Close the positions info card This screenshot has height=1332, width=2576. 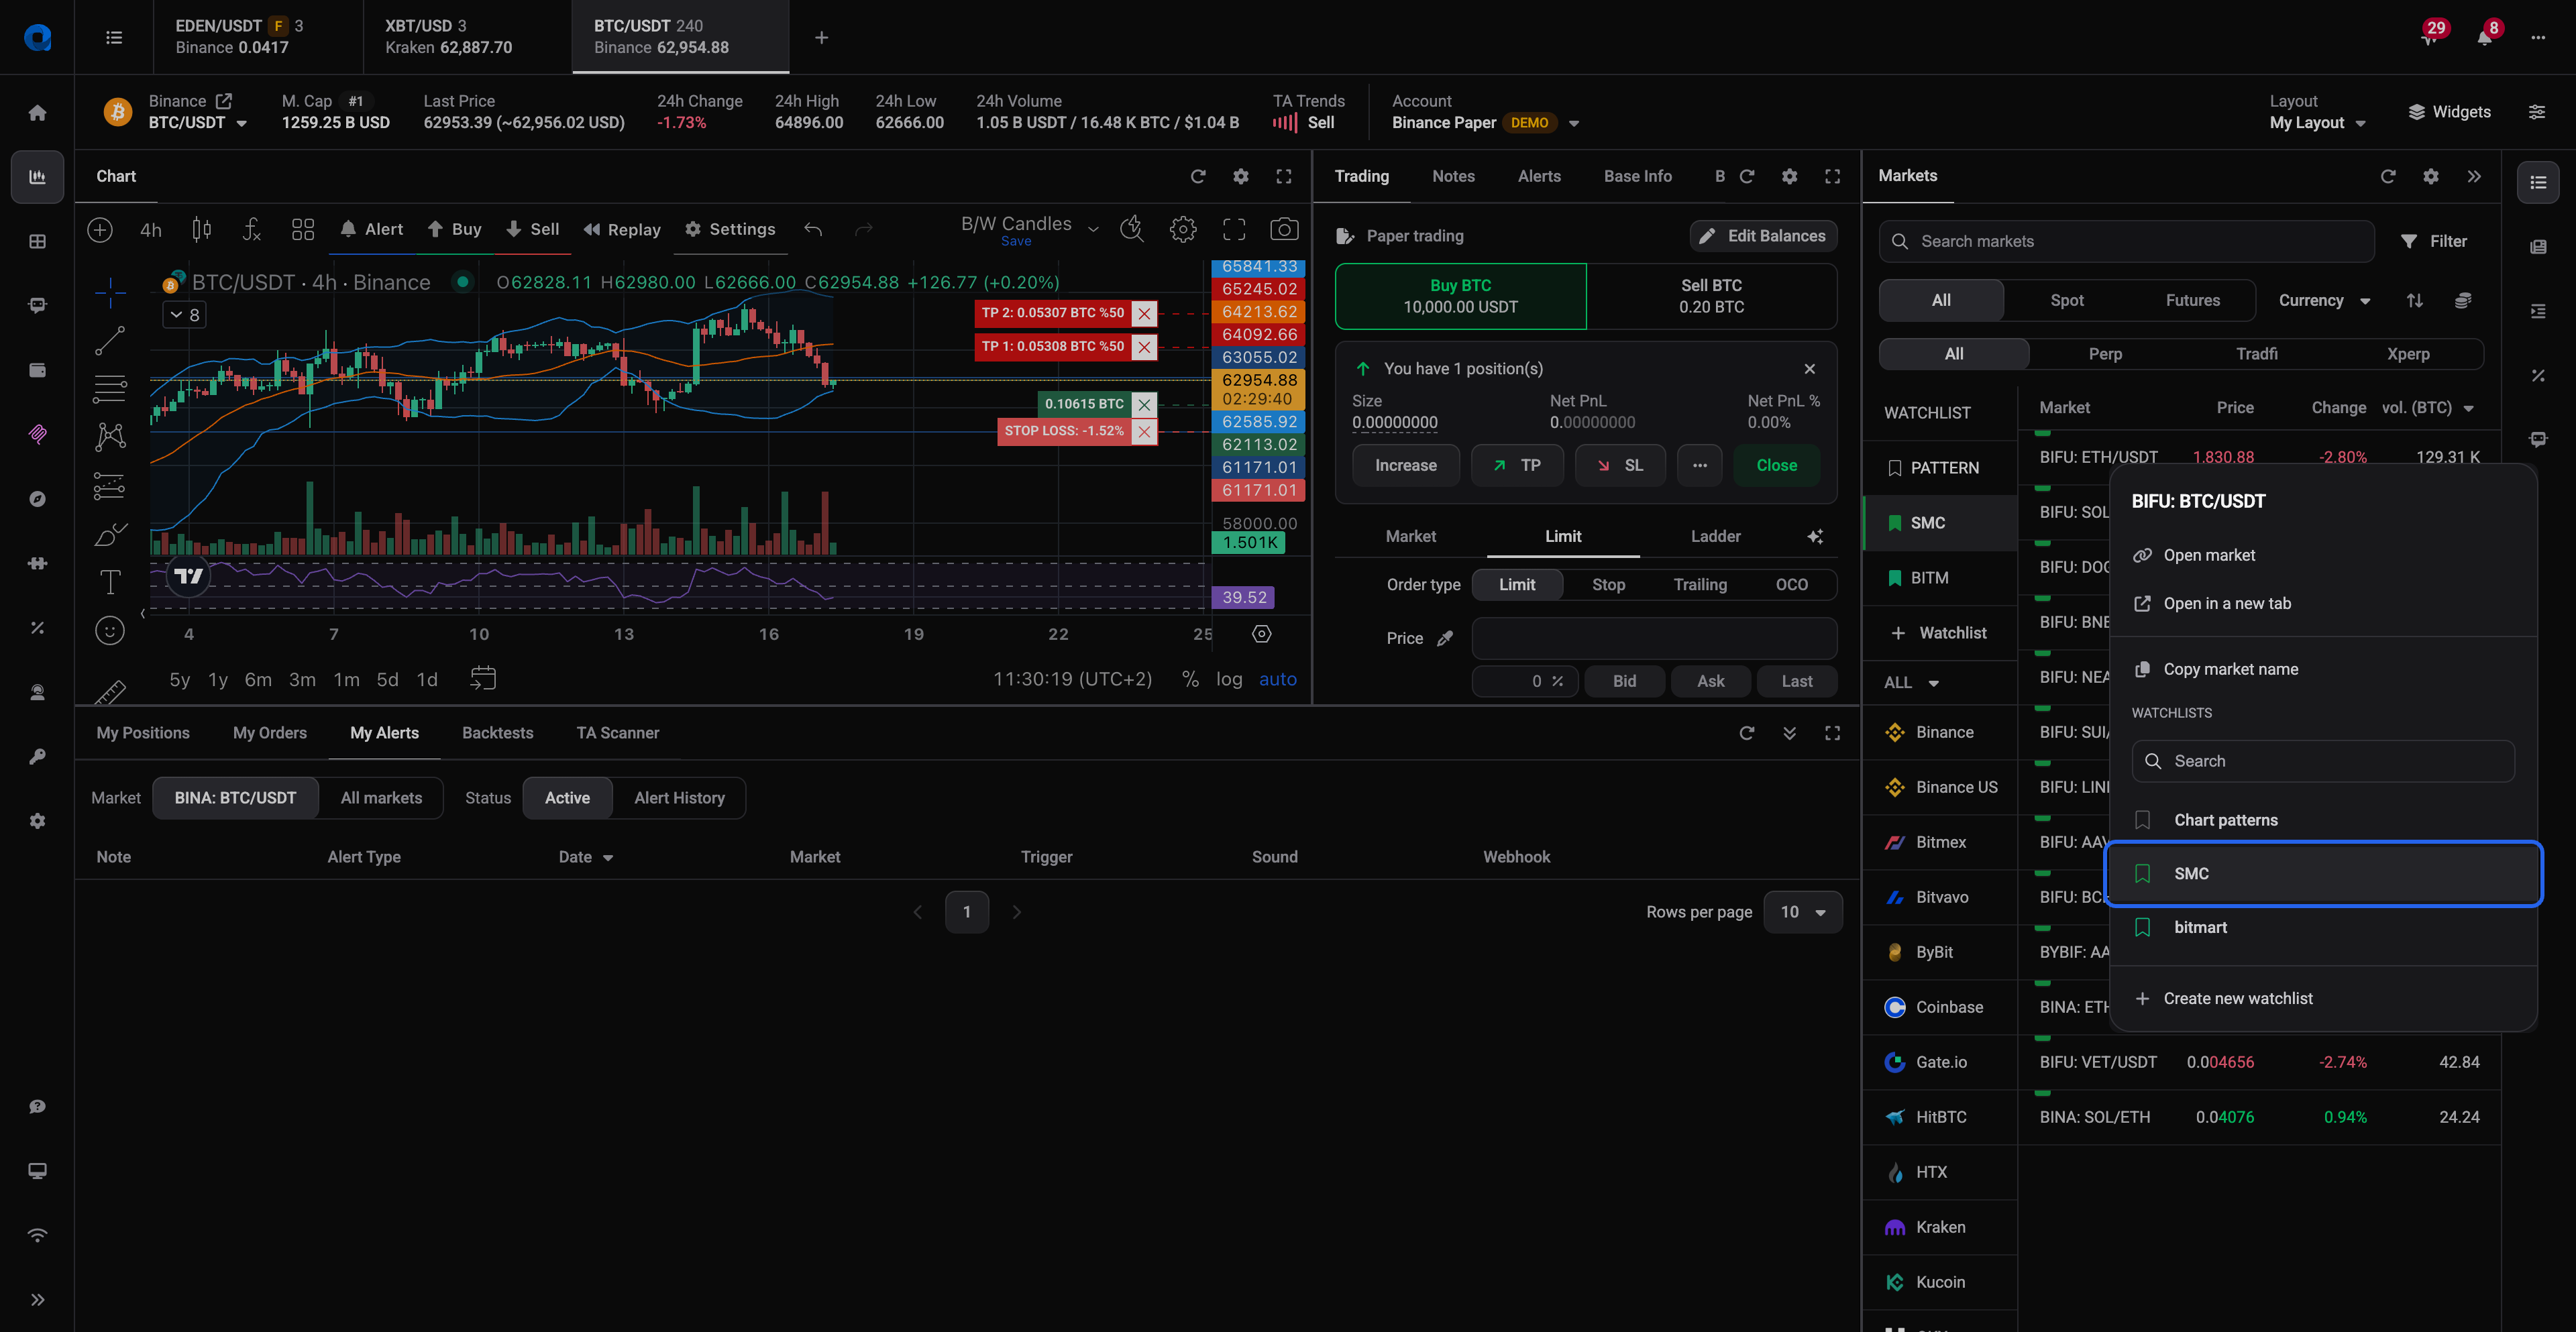tap(1810, 369)
